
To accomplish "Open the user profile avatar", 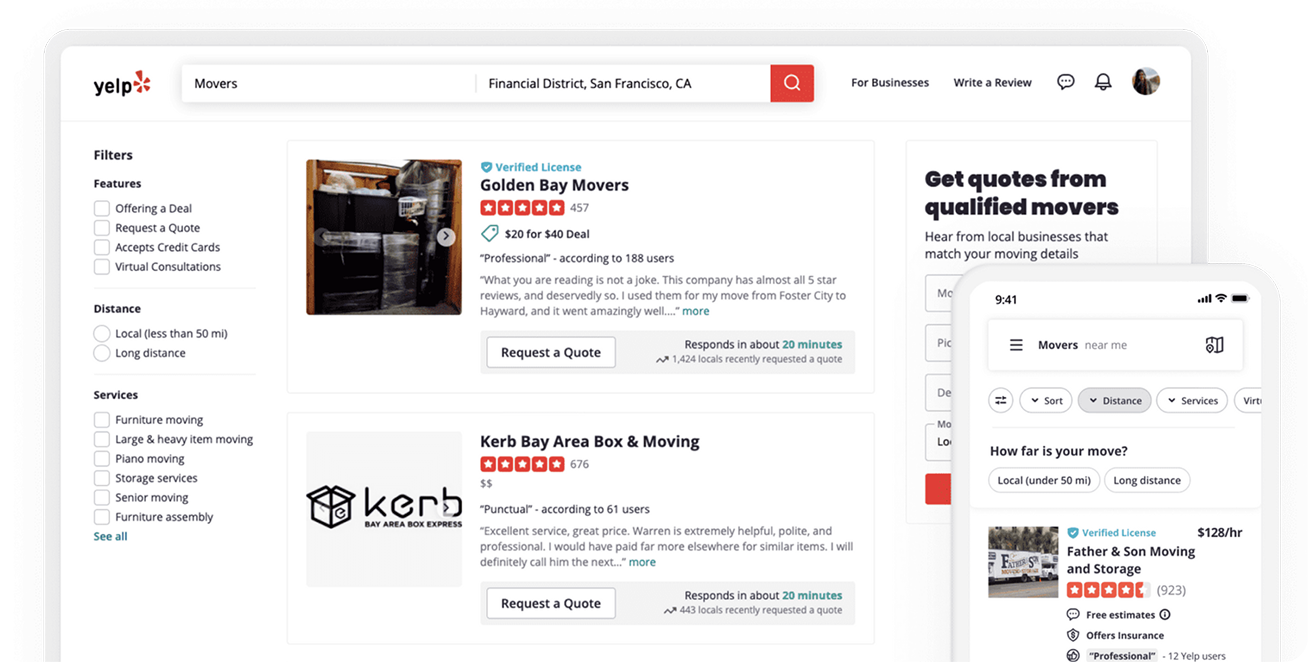I will pyautogui.click(x=1146, y=82).
